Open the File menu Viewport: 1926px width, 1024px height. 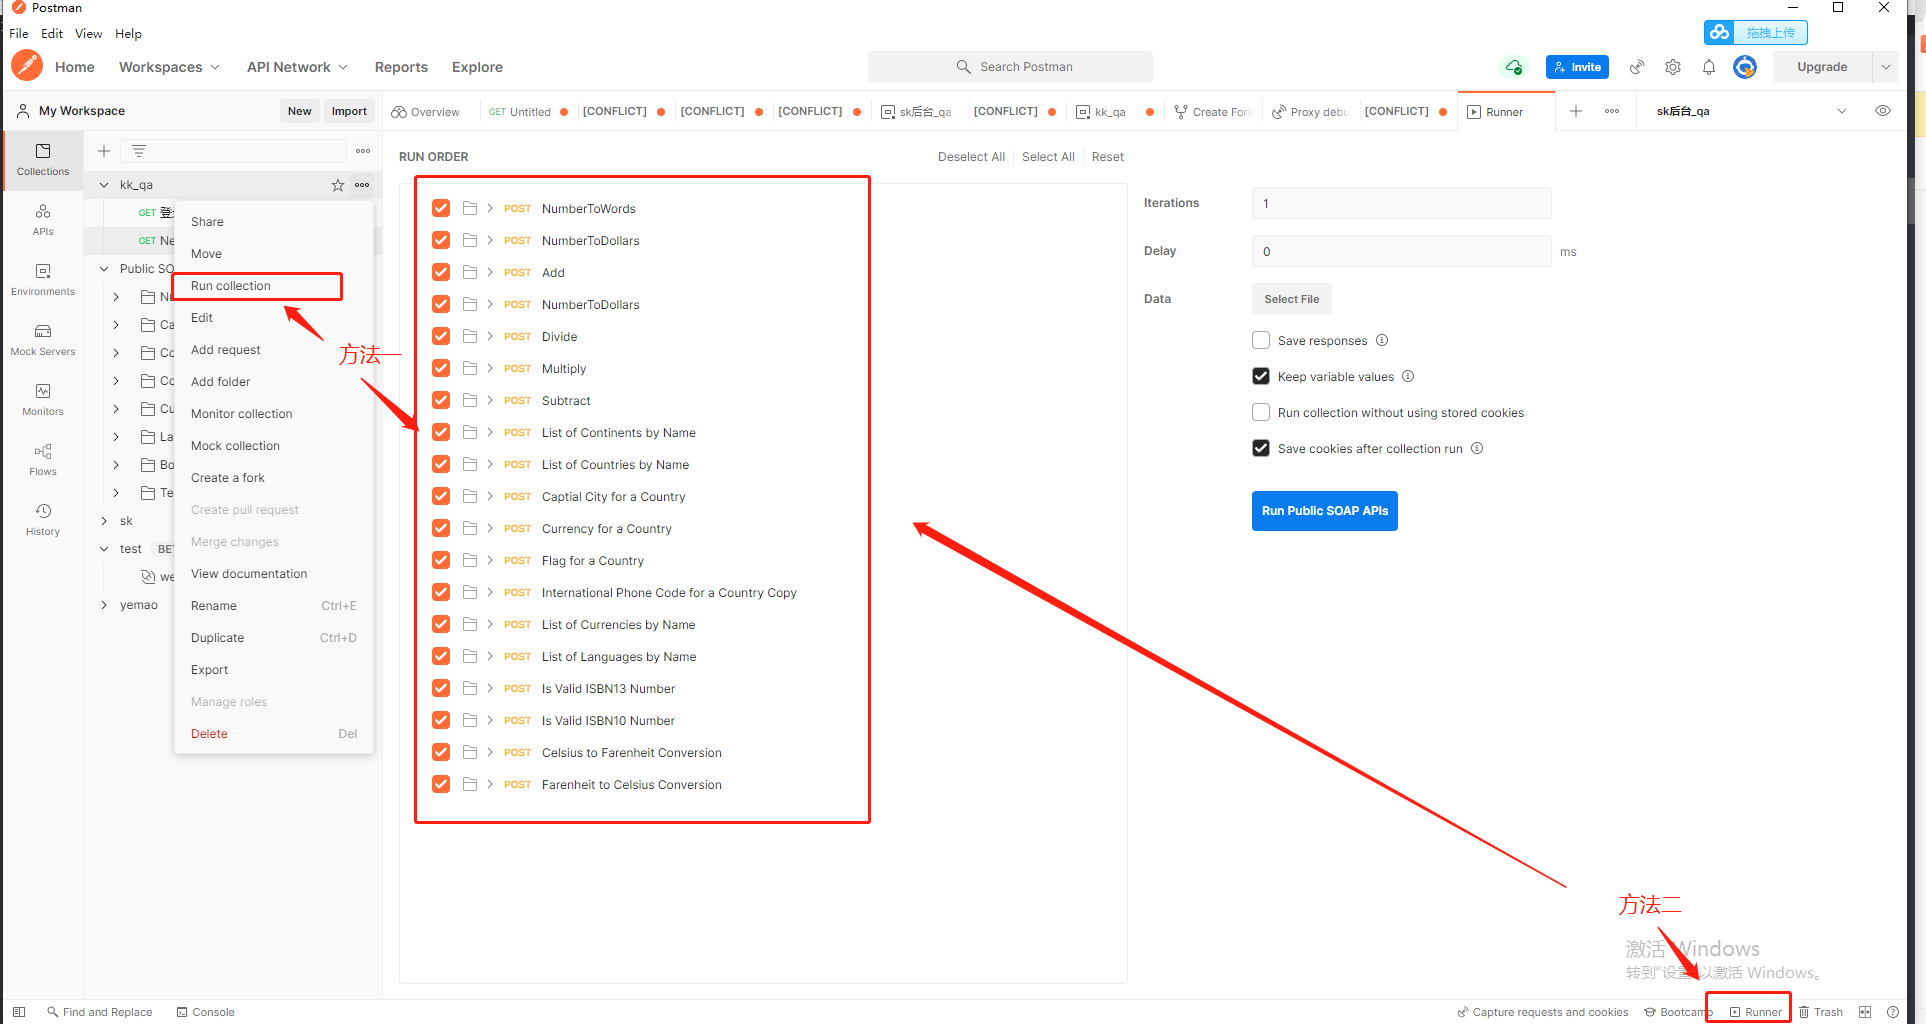(19, 33)
